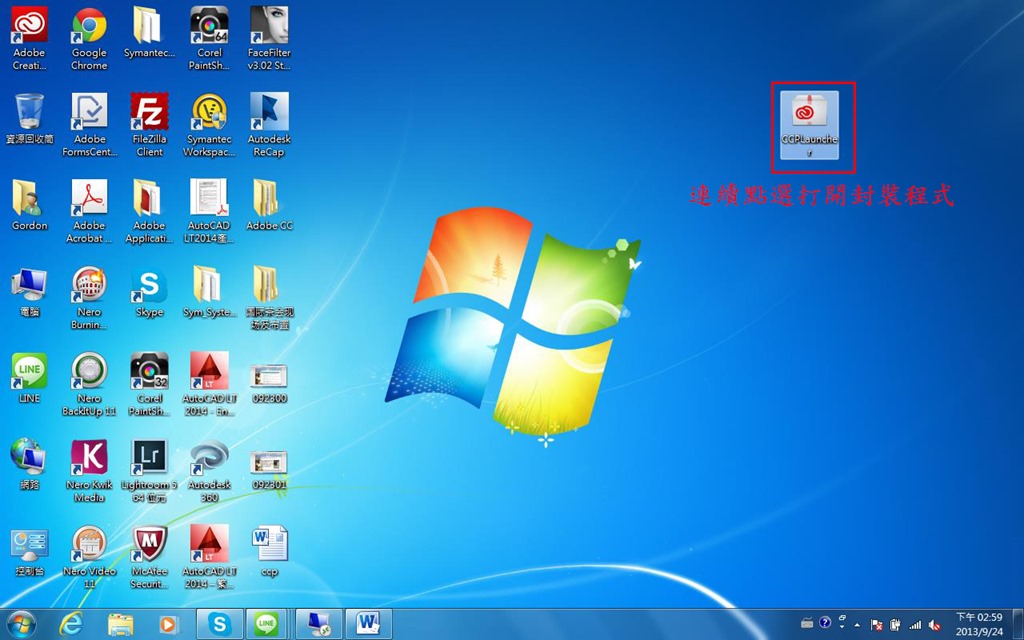This screenshot has height=640, width=1024.
Task: Select the Nero BackItUp 11 shortcut
Action: 89,384
